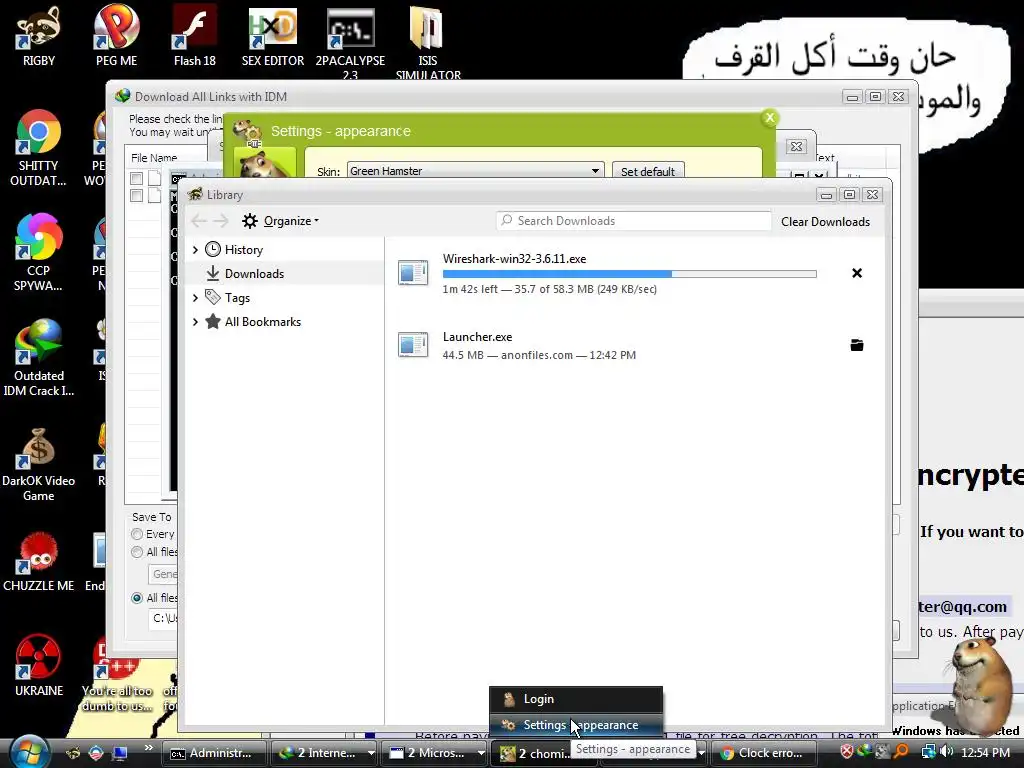
Task: Click the Launcher.exe file name
Action: coord(477,337)
